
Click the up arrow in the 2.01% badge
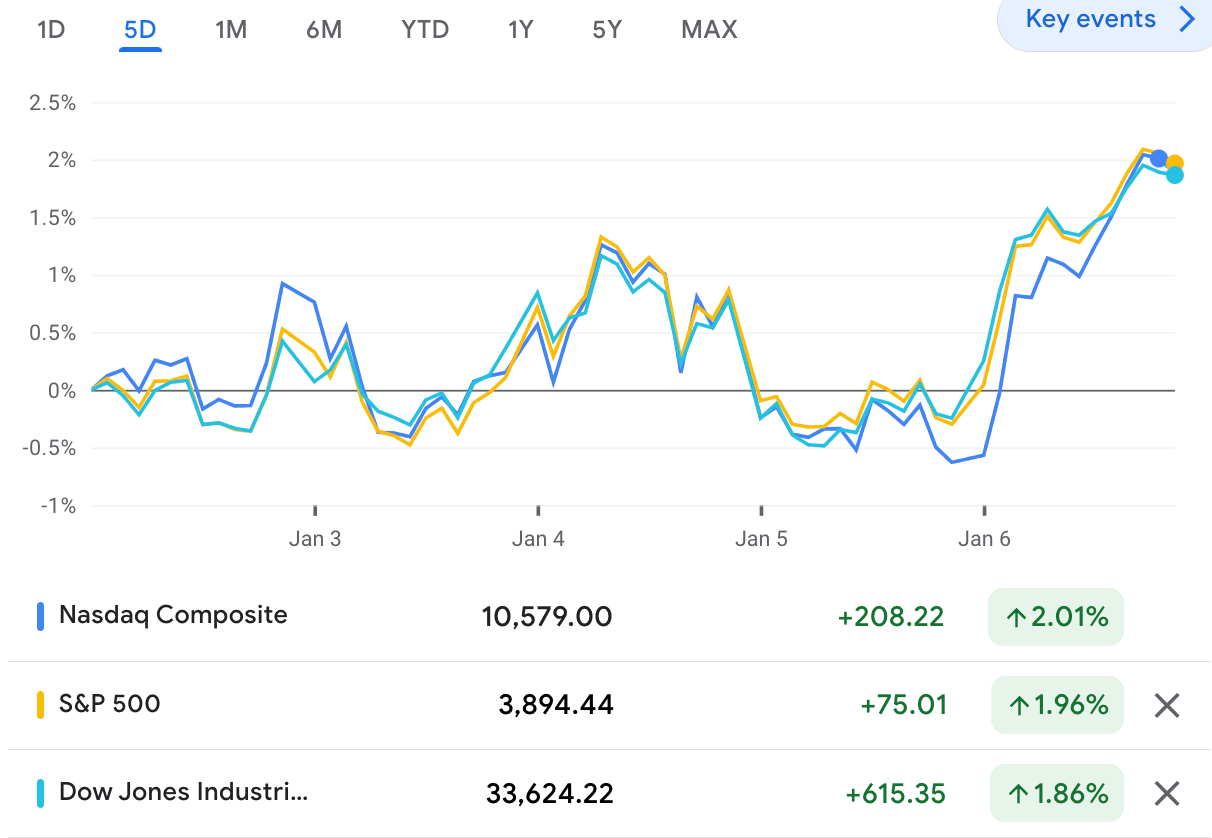click(1018, 618)
